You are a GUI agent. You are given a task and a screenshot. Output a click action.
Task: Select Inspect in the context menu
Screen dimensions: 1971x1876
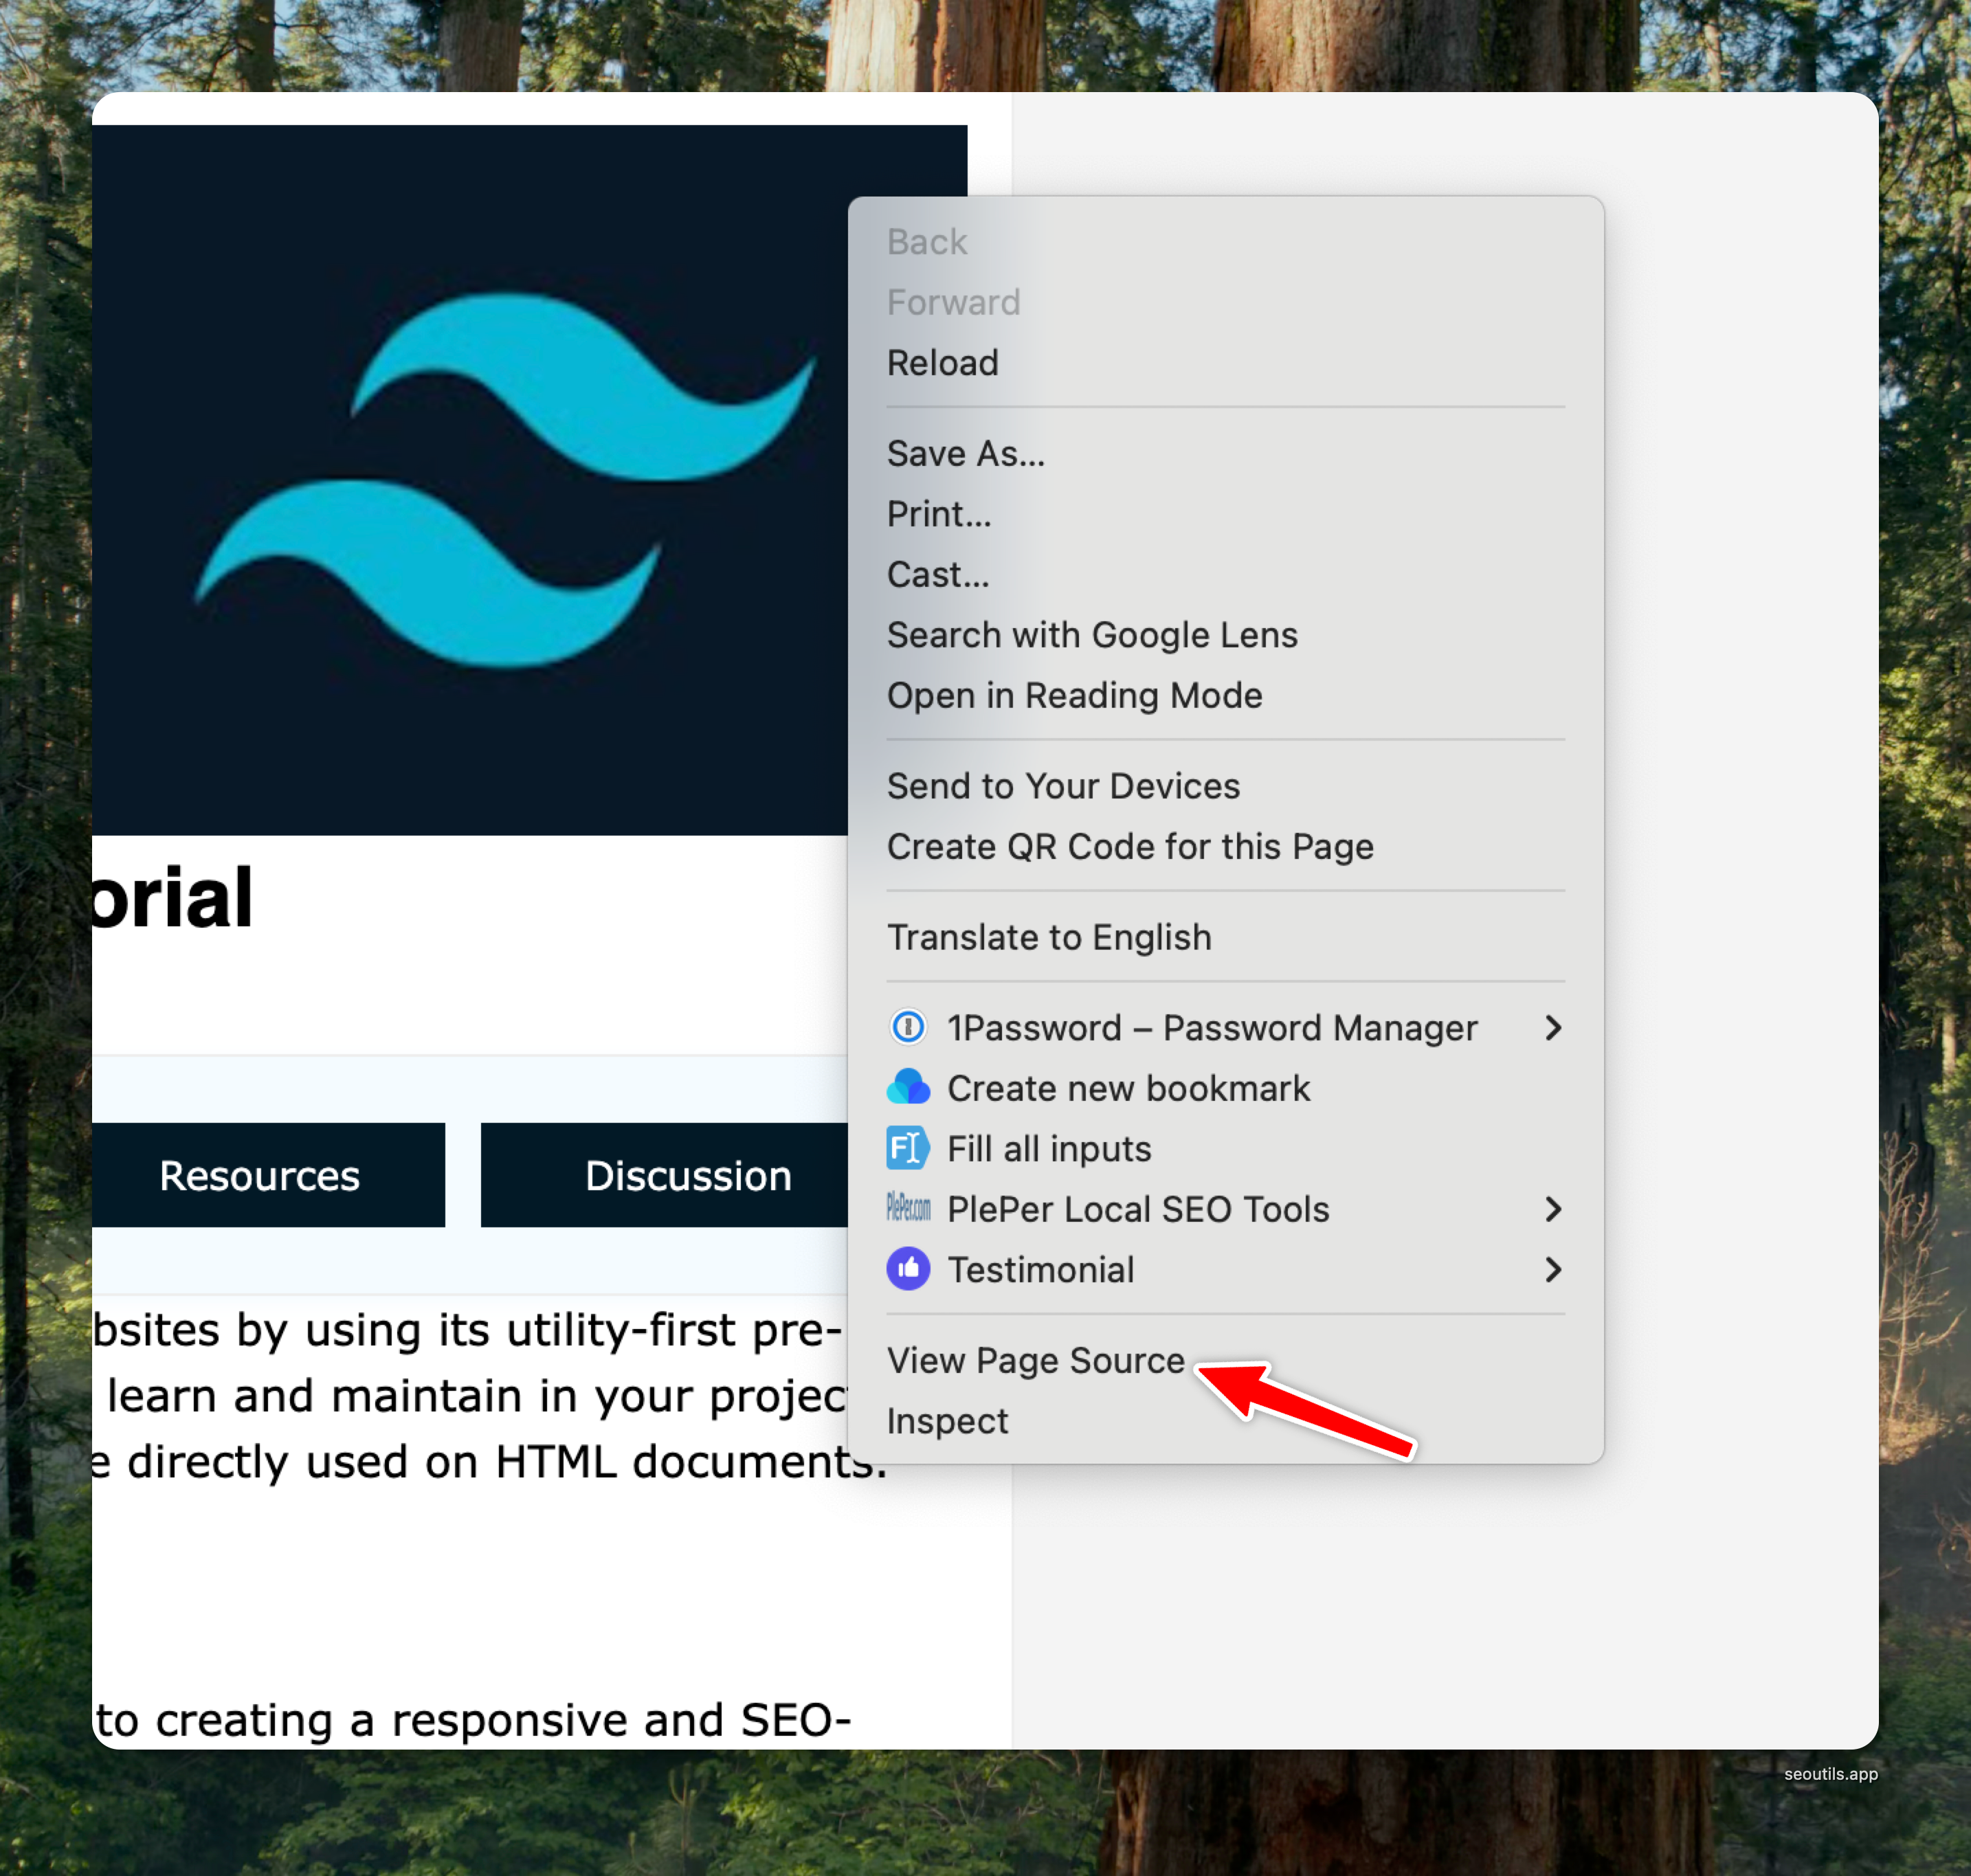coord(947,1420)
